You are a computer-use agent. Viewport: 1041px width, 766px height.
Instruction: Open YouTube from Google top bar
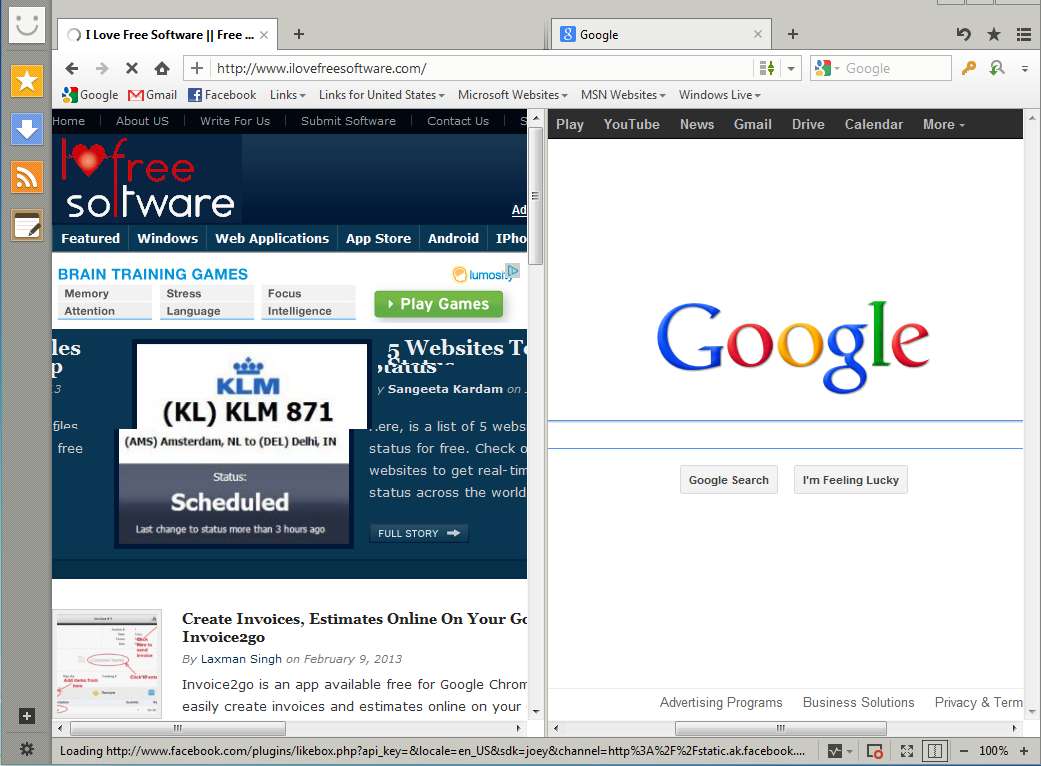pyautogui.click(x=631, y=124)
